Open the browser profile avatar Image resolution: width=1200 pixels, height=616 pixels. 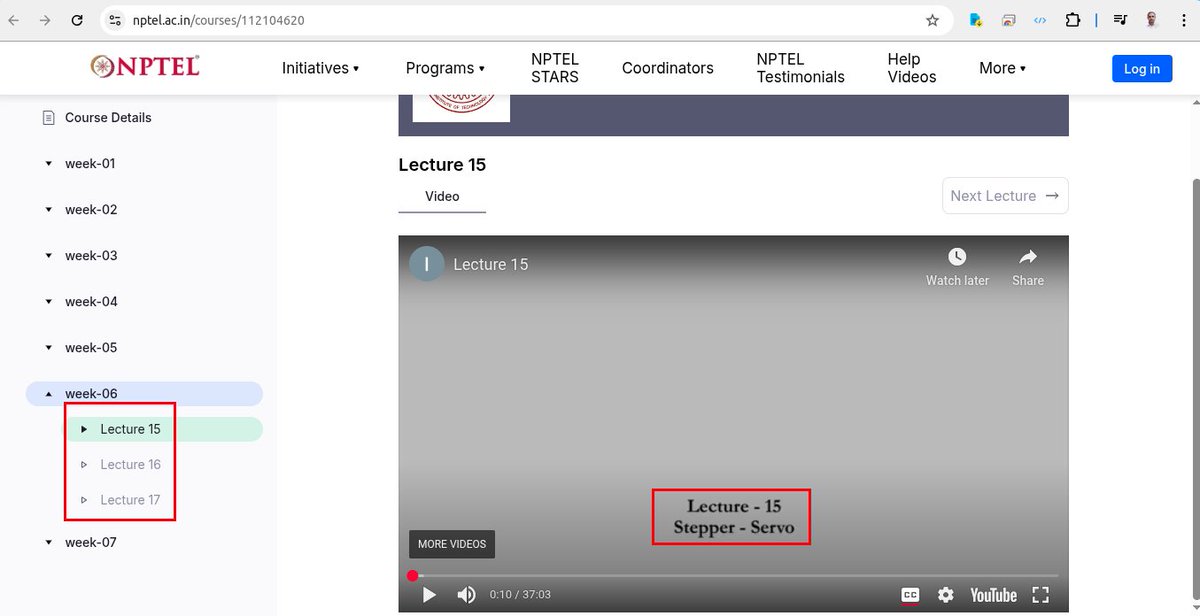pyautogui.click(x=1153, y=20)
